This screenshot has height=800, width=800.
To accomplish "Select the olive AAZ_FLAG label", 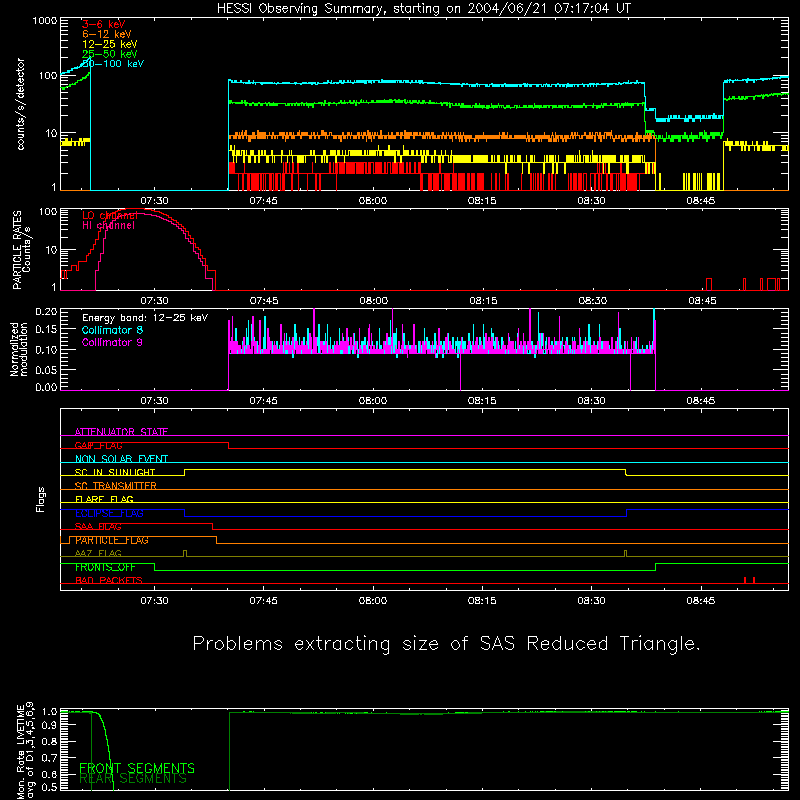I will click(x=98, y=554).
